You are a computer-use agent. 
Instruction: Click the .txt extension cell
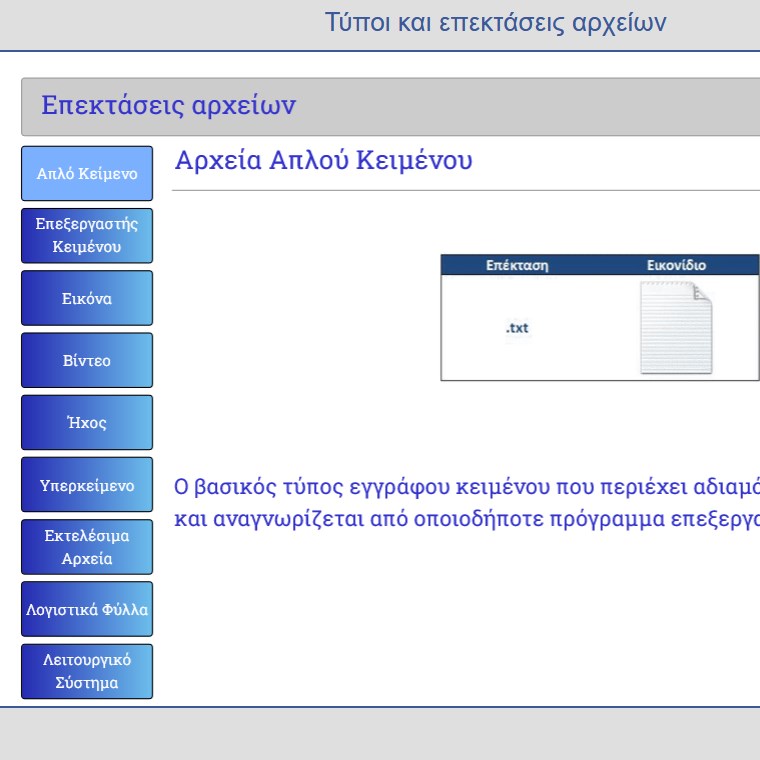517,328
